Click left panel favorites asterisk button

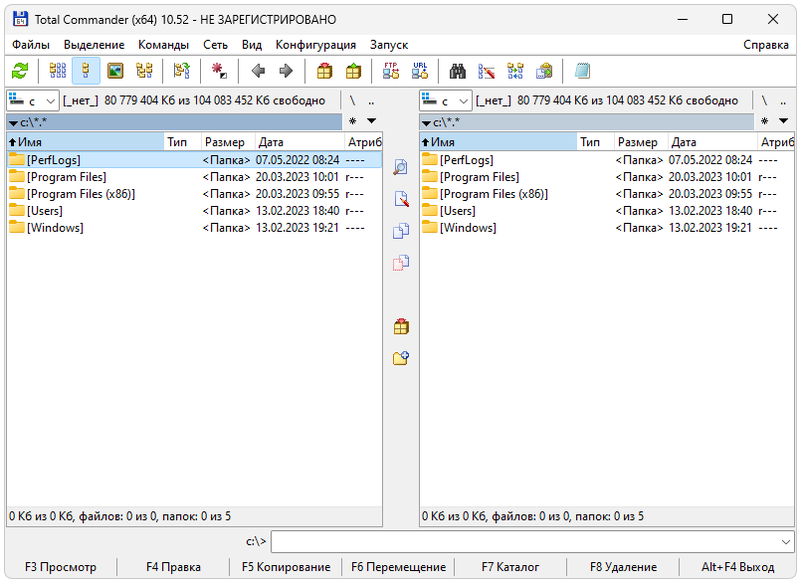click(353, 121)
